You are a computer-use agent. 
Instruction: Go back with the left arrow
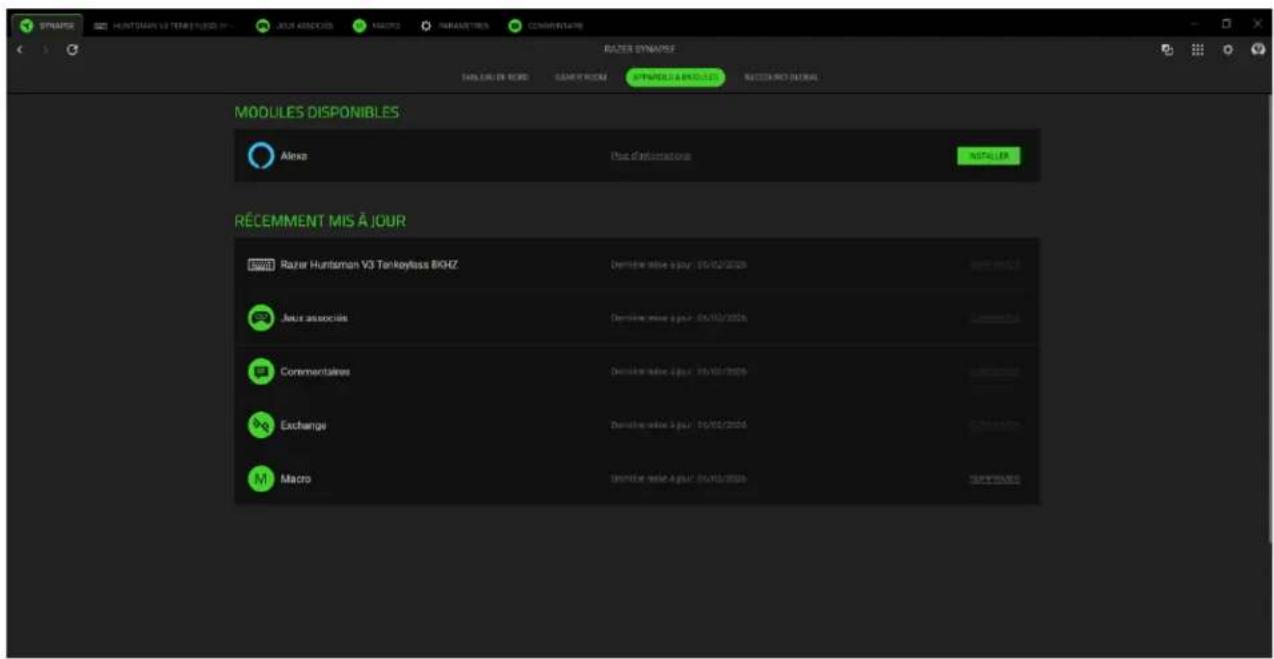pos(21,49)
